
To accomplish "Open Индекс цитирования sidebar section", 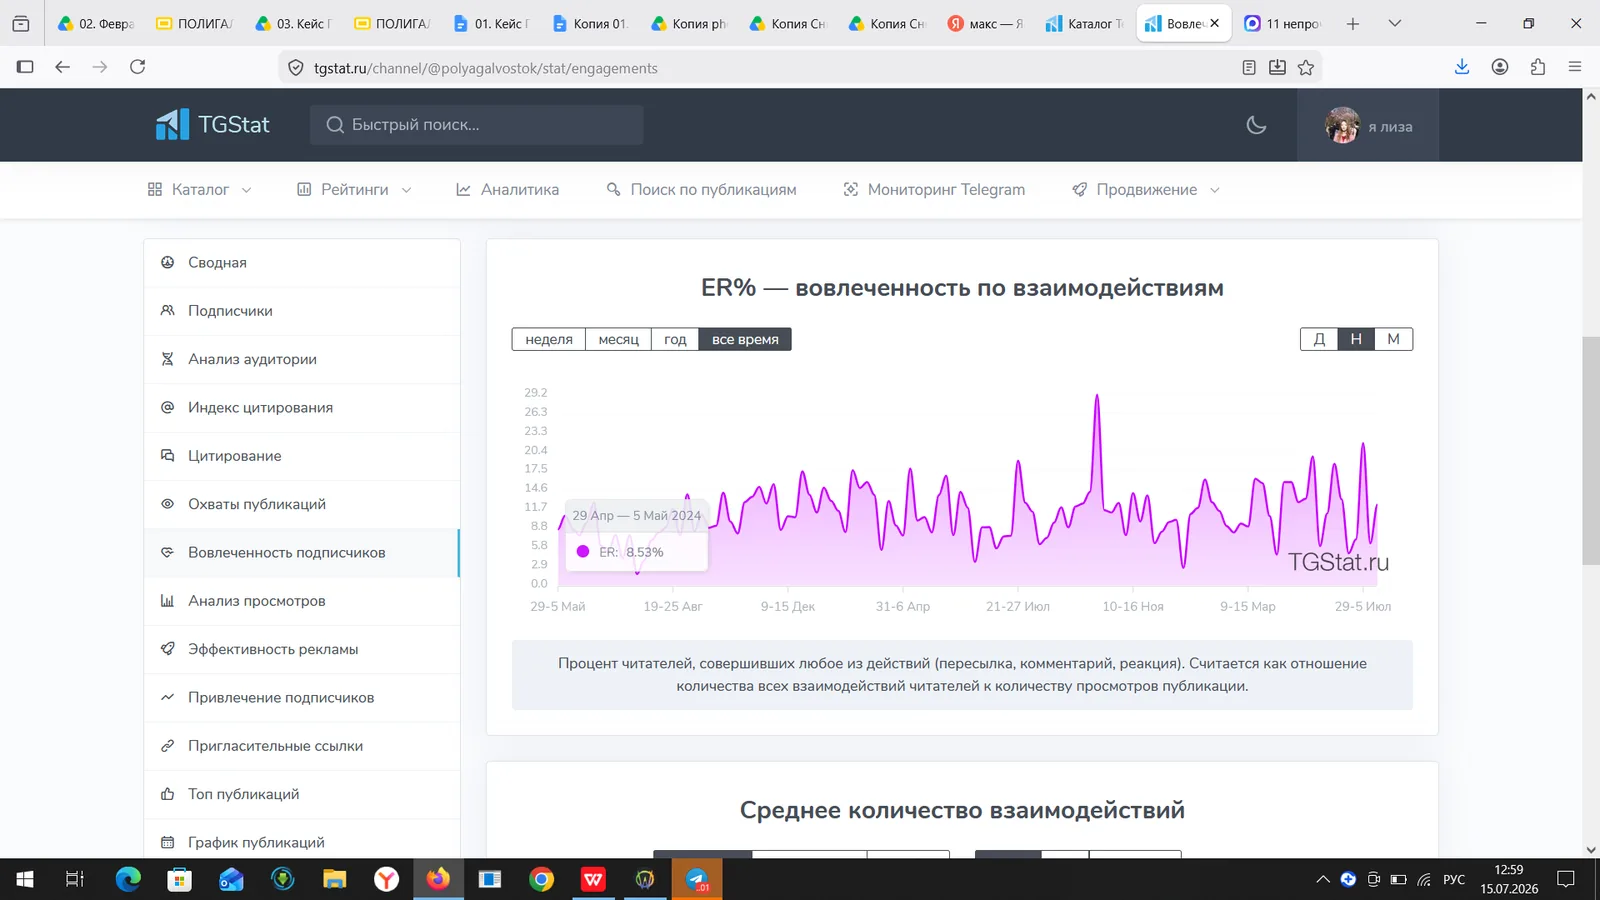I will tap(302, 408).
